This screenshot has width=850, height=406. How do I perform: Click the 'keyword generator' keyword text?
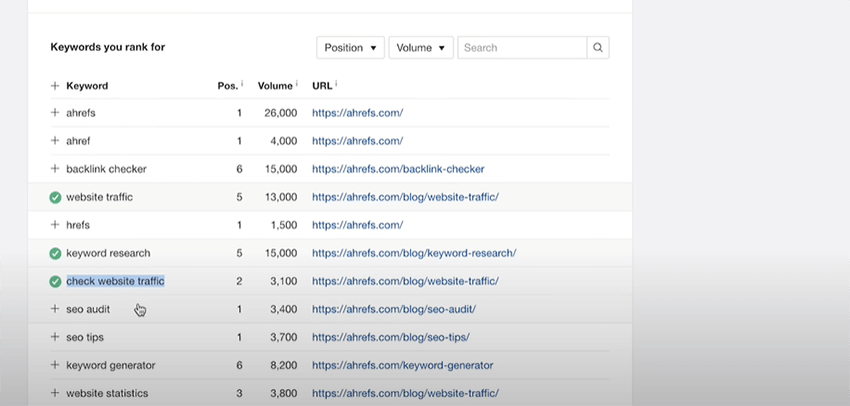pos(111,365)
